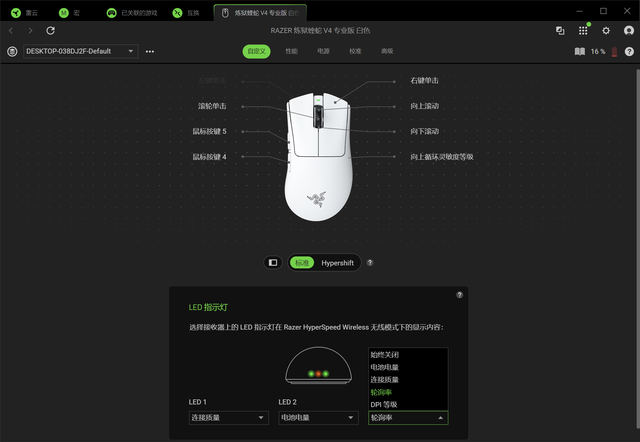Click the LED 指示灯 heading
640x442 pixels.
click(x=208, y=307)
